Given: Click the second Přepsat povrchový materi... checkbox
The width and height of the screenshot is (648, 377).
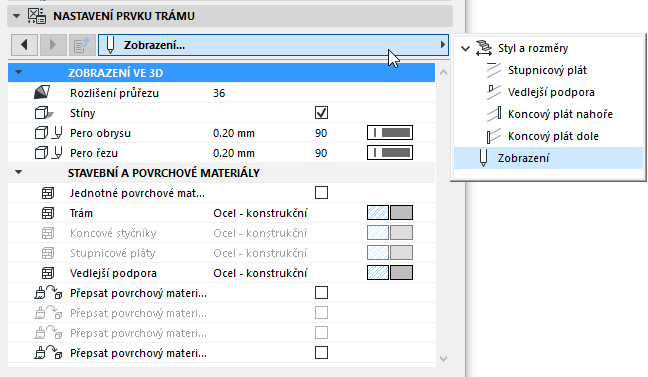Looking at the screenshot, I should click(322, 313).
